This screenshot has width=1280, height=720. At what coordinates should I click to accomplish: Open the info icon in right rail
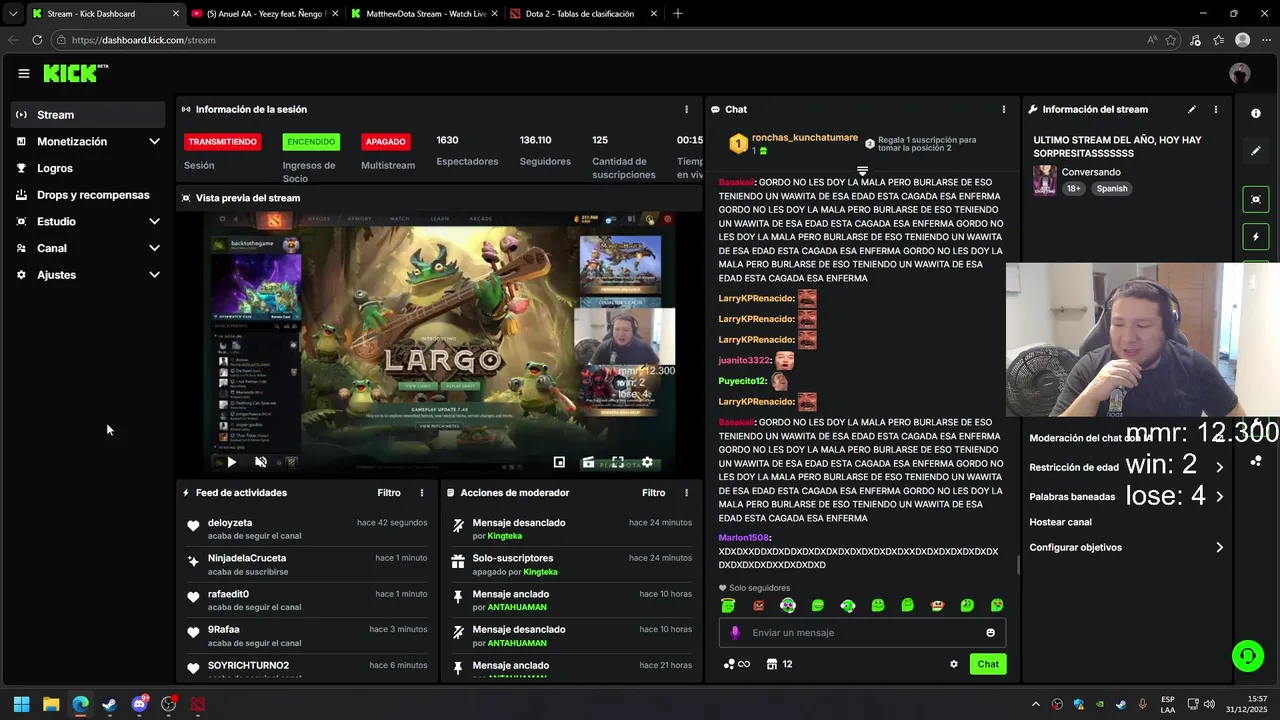tap(1256, 113)
